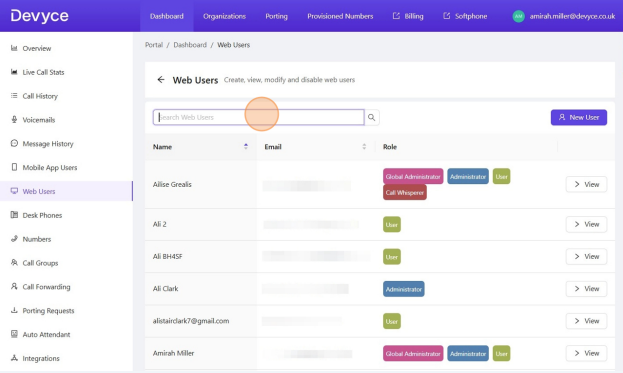Viewport: 623px width, 373px height.
Task: View the Ali Clark user
Action: [x=586, y=289]
